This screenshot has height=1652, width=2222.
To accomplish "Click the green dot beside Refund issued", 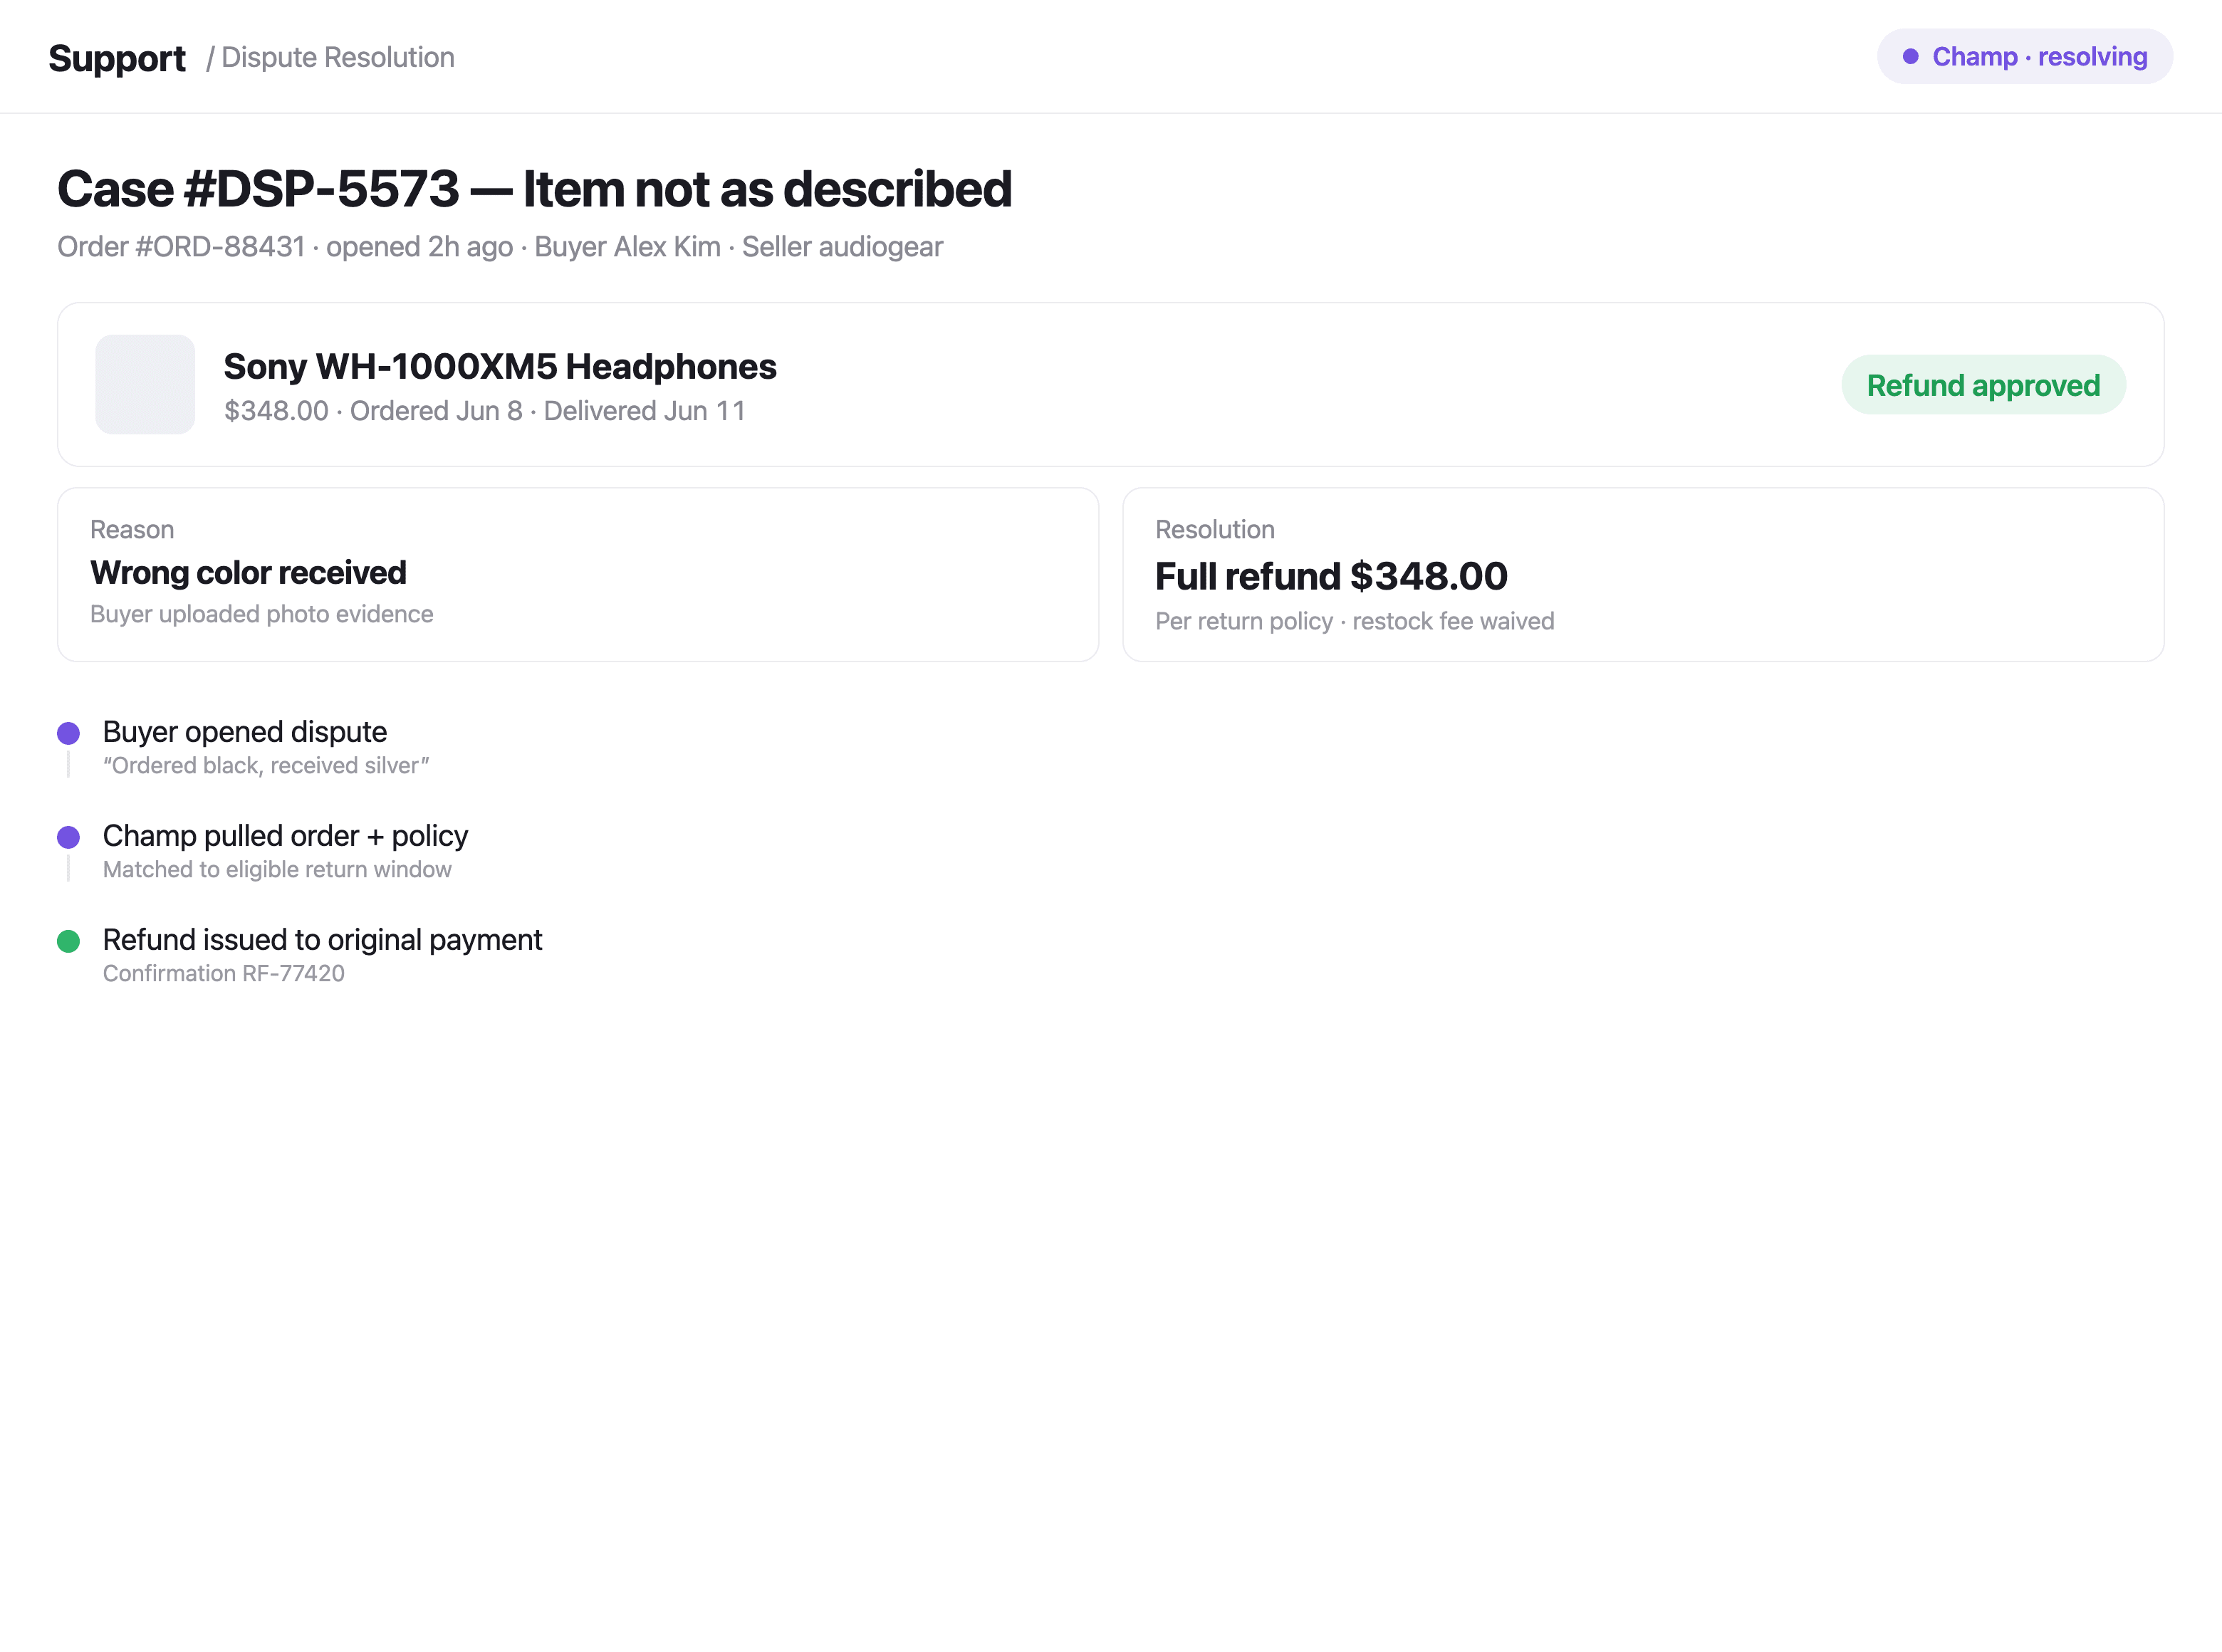I will (x=68, y=941).
